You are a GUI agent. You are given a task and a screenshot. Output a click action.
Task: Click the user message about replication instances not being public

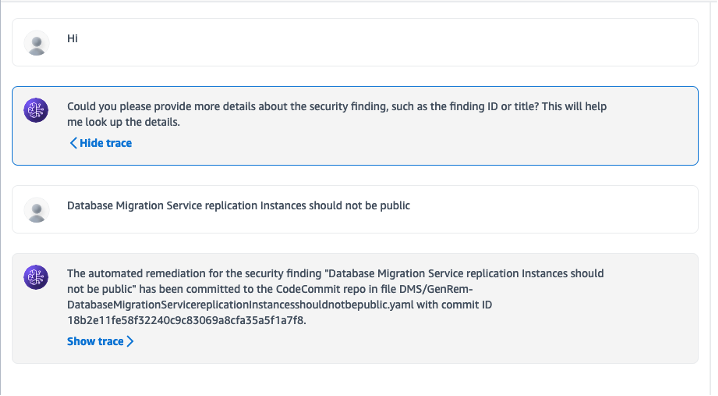click(239, 206)
